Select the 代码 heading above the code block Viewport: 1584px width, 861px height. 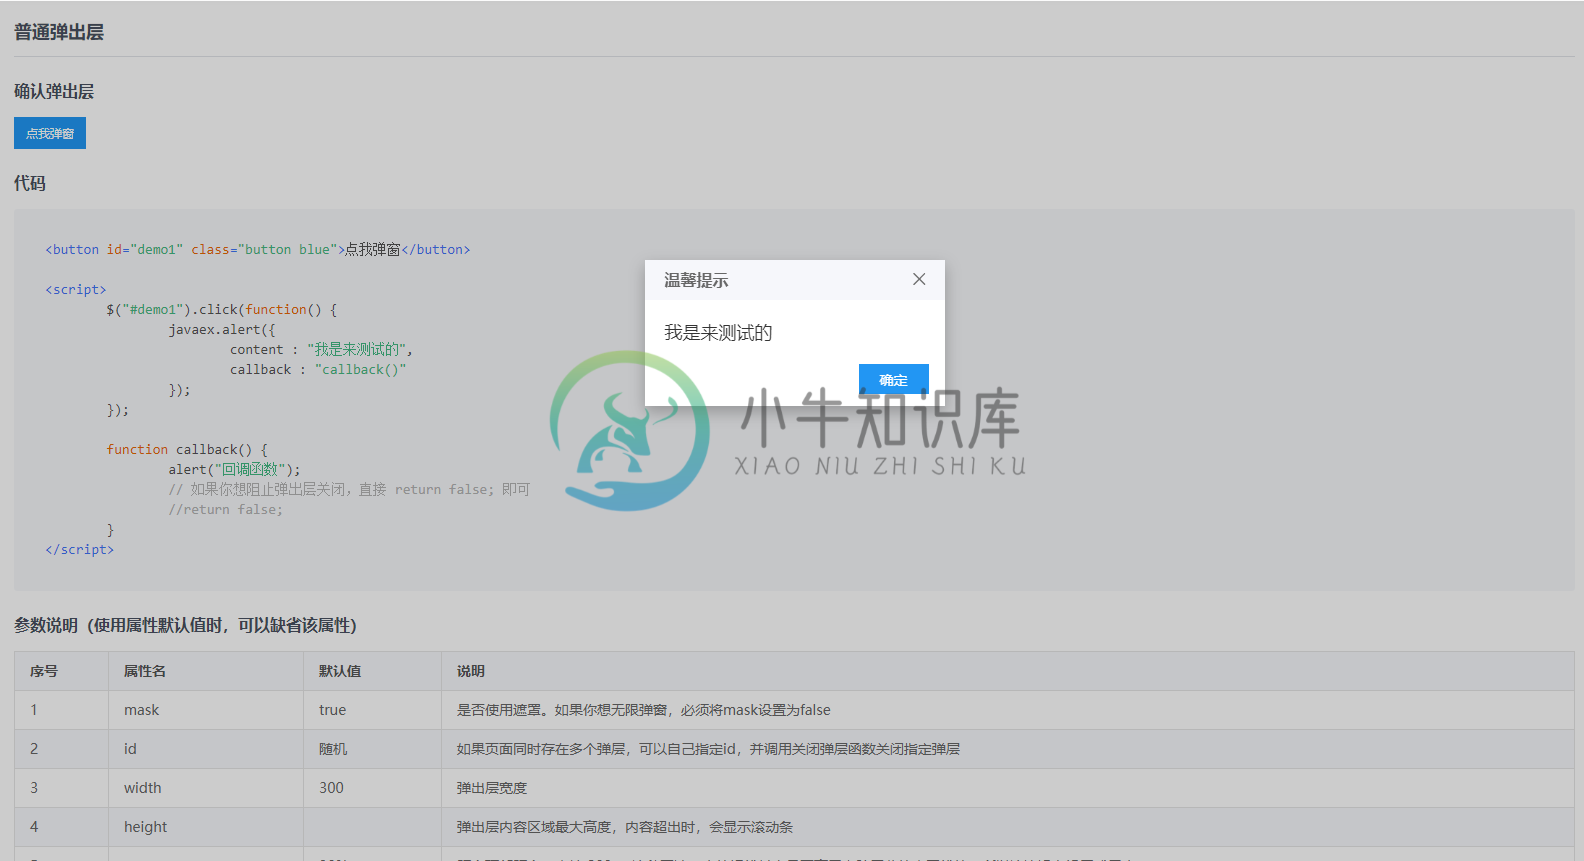click(x=30, y=183)
